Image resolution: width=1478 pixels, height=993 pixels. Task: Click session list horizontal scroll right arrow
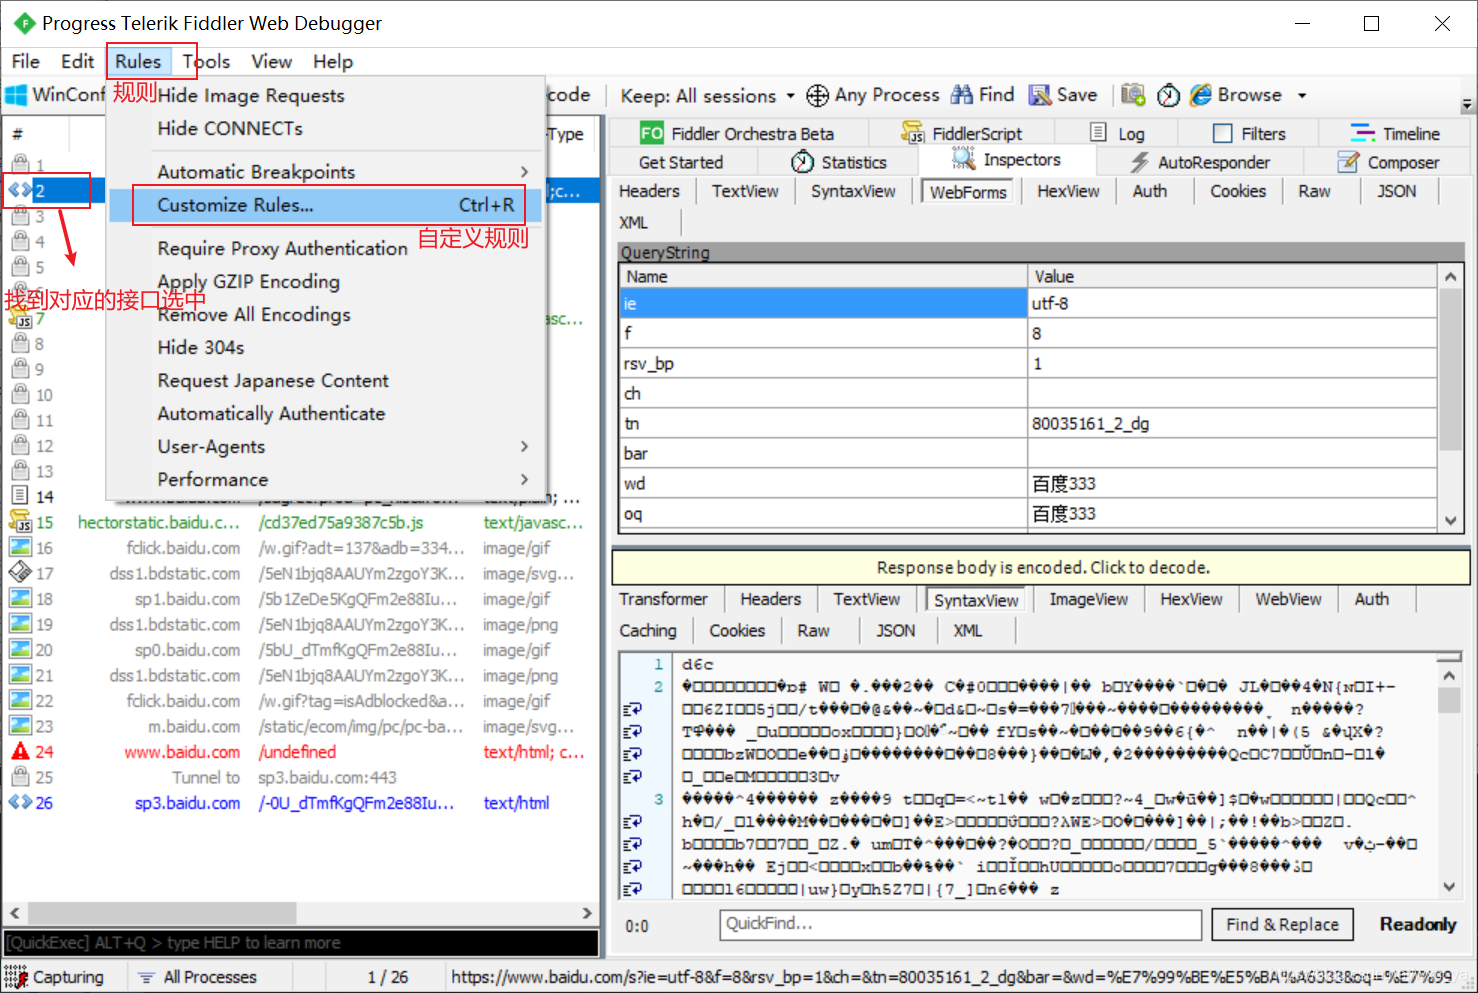(588, 913)
